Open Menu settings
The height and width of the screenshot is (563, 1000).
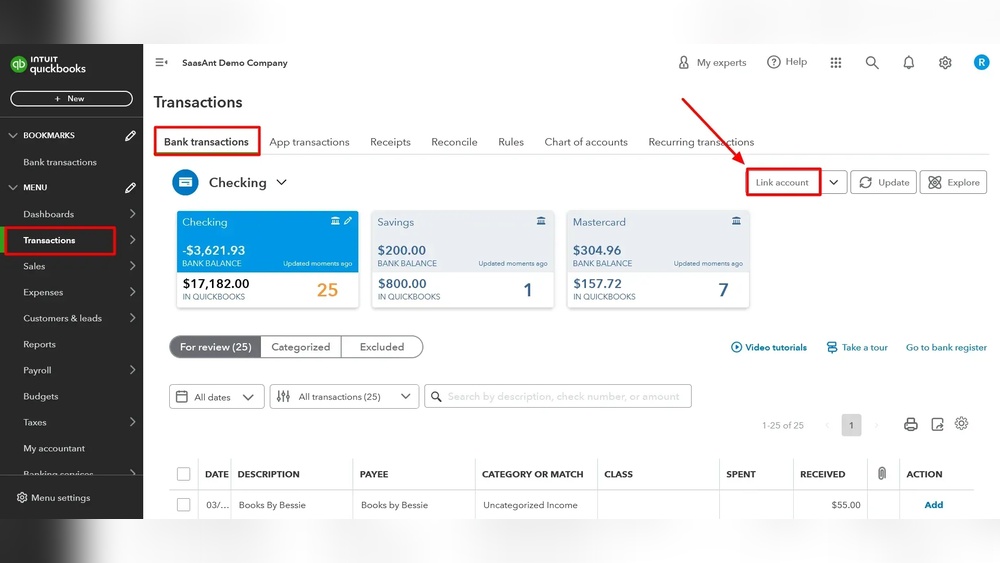[x=54, y=497]
